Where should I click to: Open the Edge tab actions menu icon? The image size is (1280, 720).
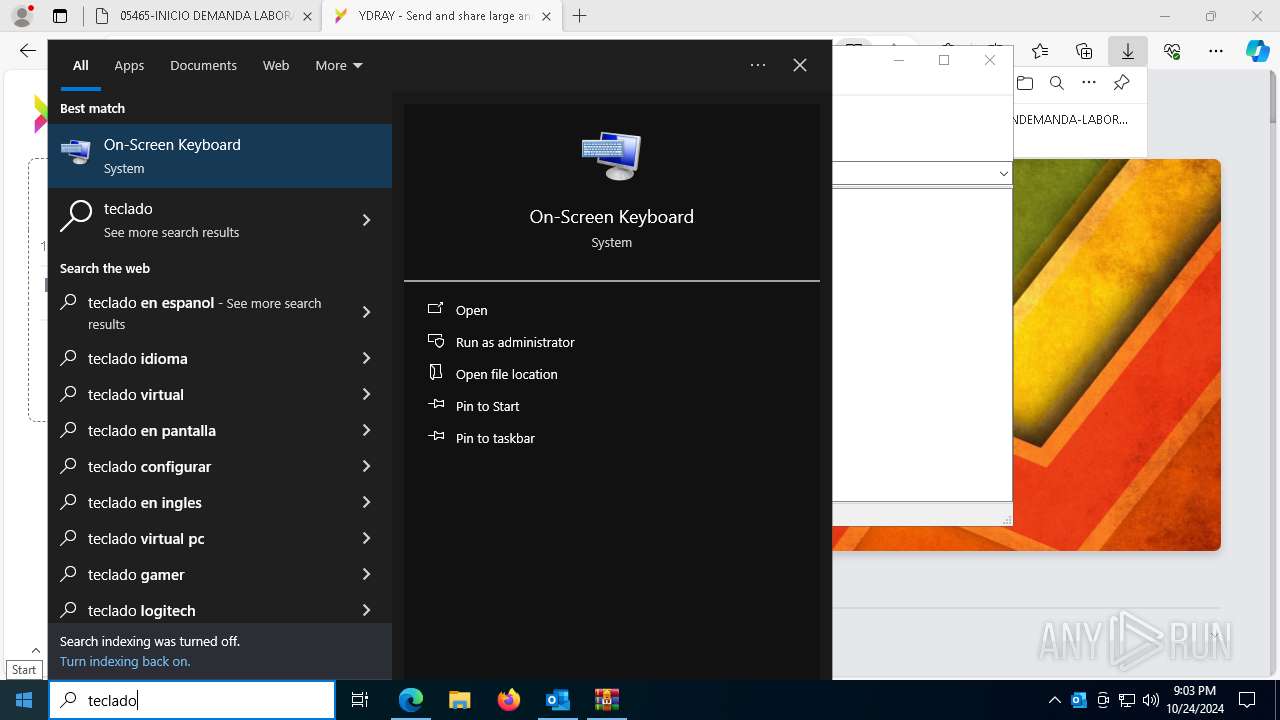pyautogui.click(x=60, y=16)
